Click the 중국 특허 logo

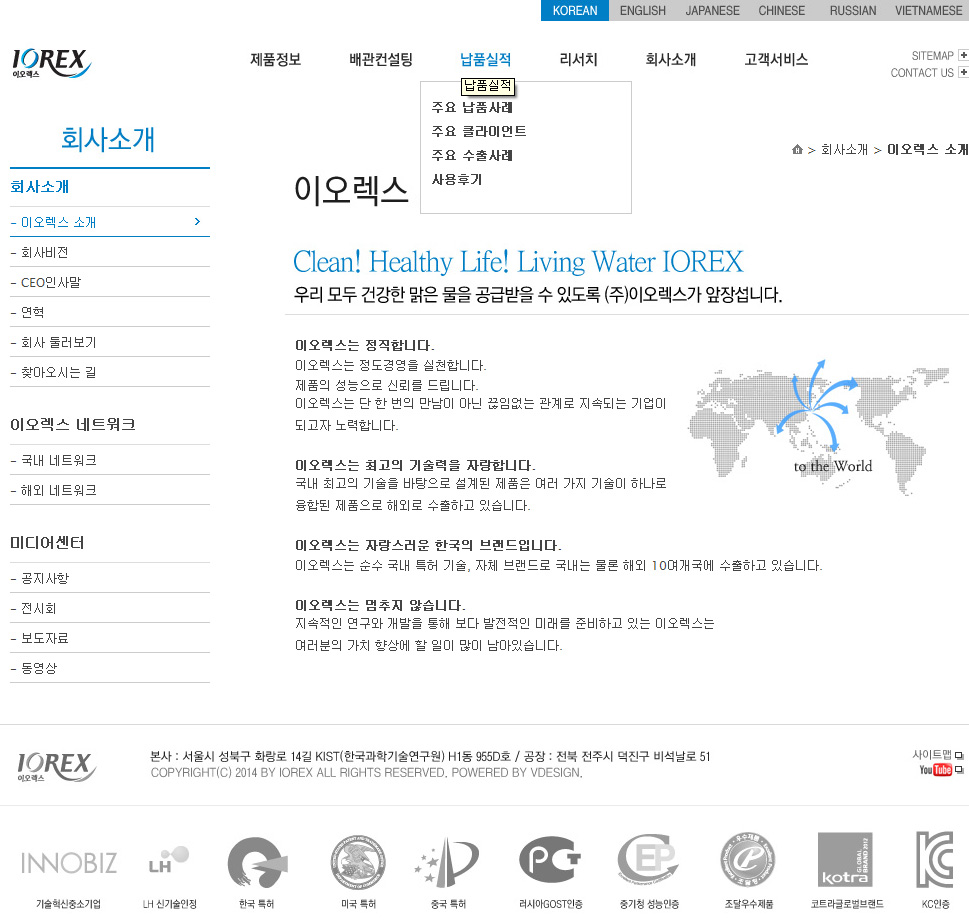click(447, 862)
